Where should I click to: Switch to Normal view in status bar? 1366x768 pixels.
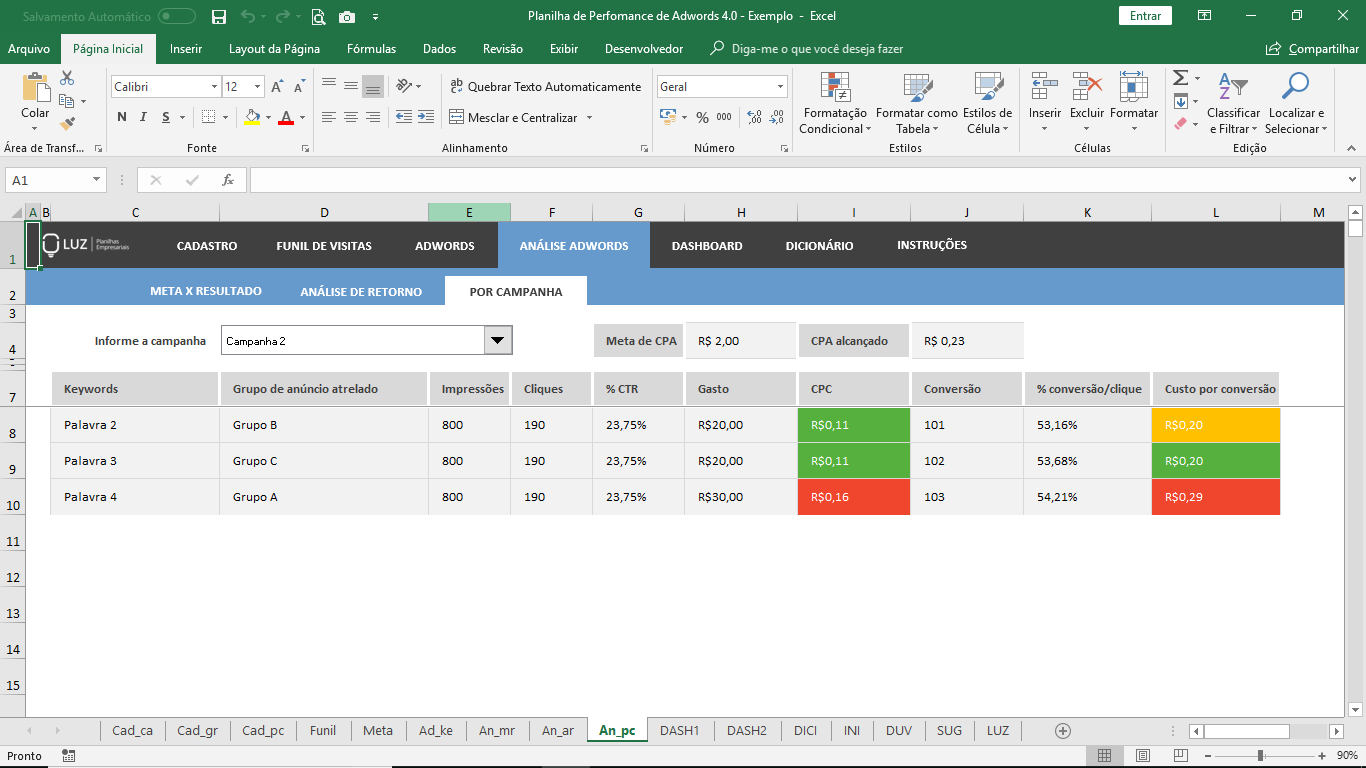[1104, 756]
